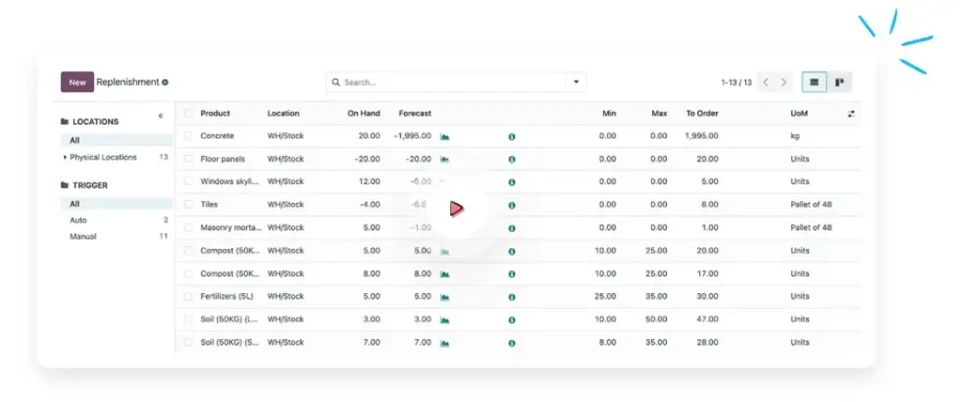Go to next page of records
Screen dimensions: 962x402
(x=784, y=82)
